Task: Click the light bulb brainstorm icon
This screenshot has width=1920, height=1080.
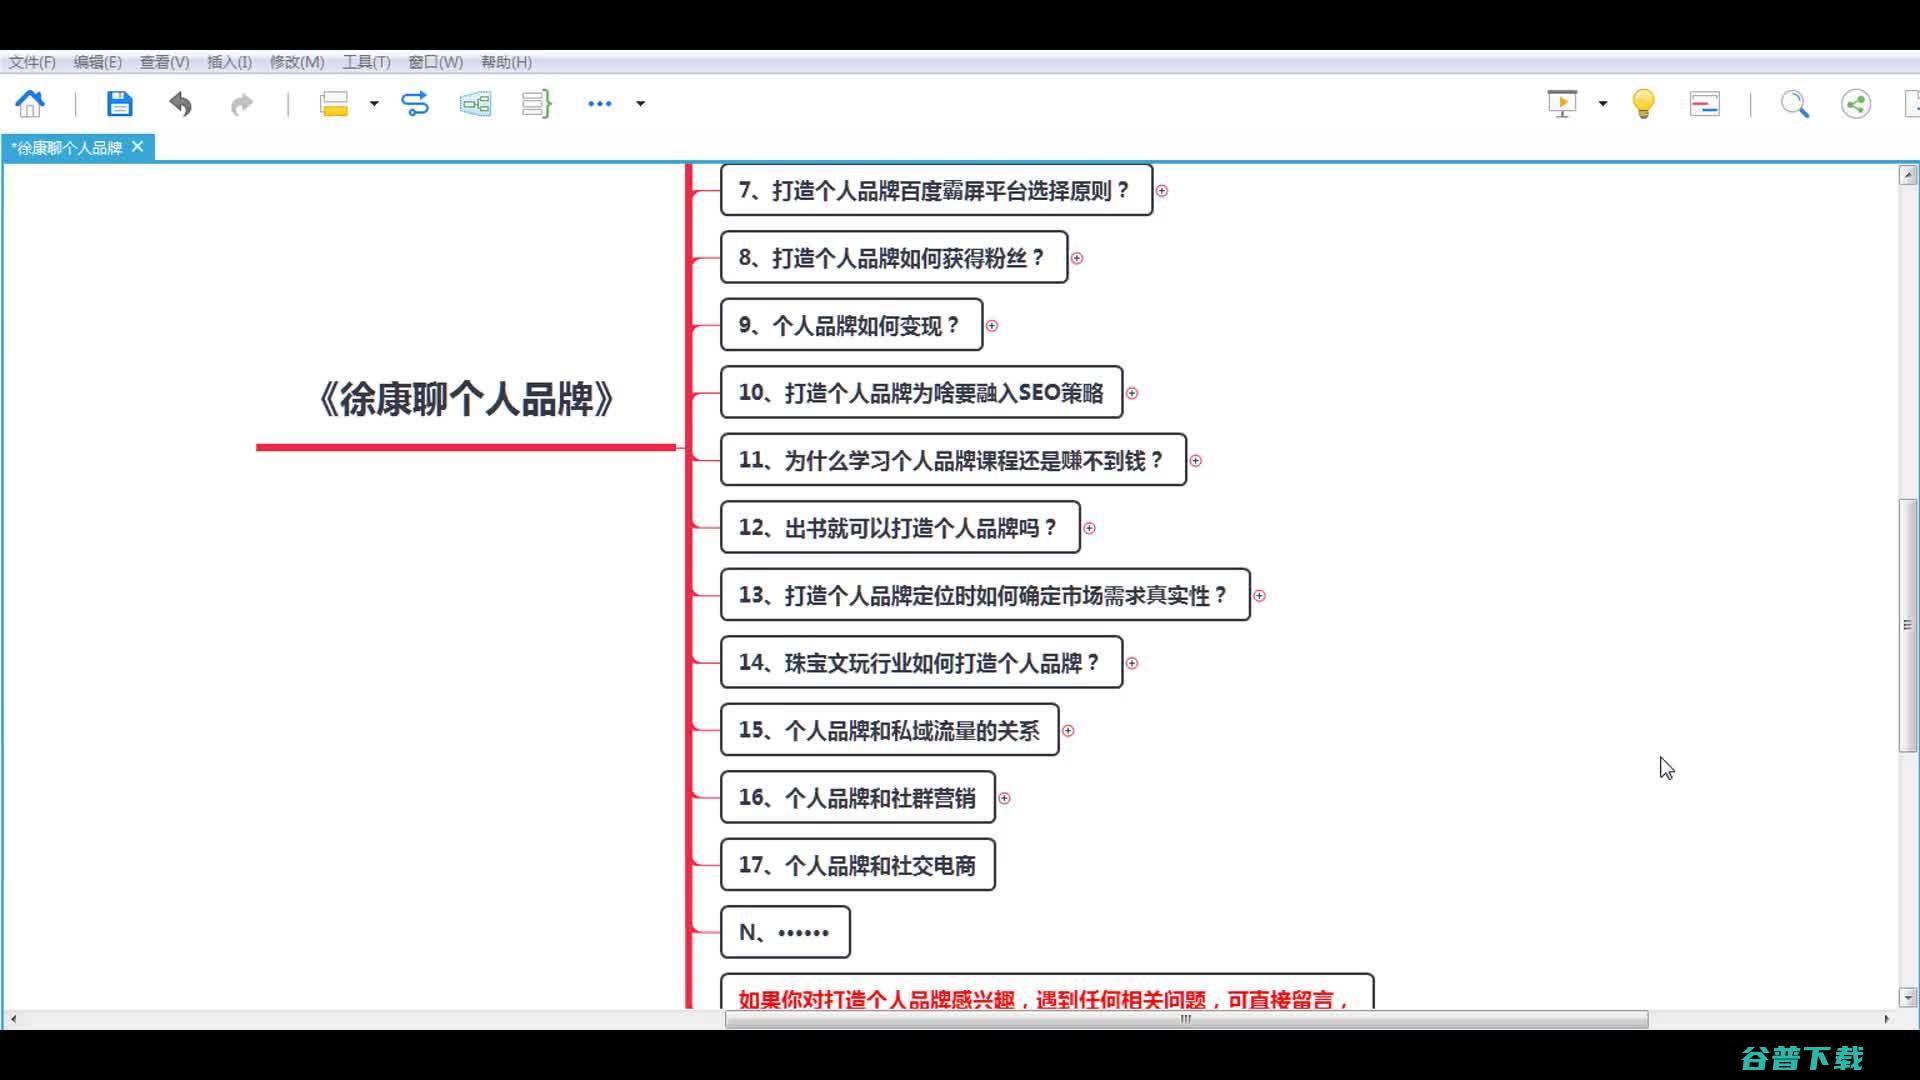Action: (1643, 103)
